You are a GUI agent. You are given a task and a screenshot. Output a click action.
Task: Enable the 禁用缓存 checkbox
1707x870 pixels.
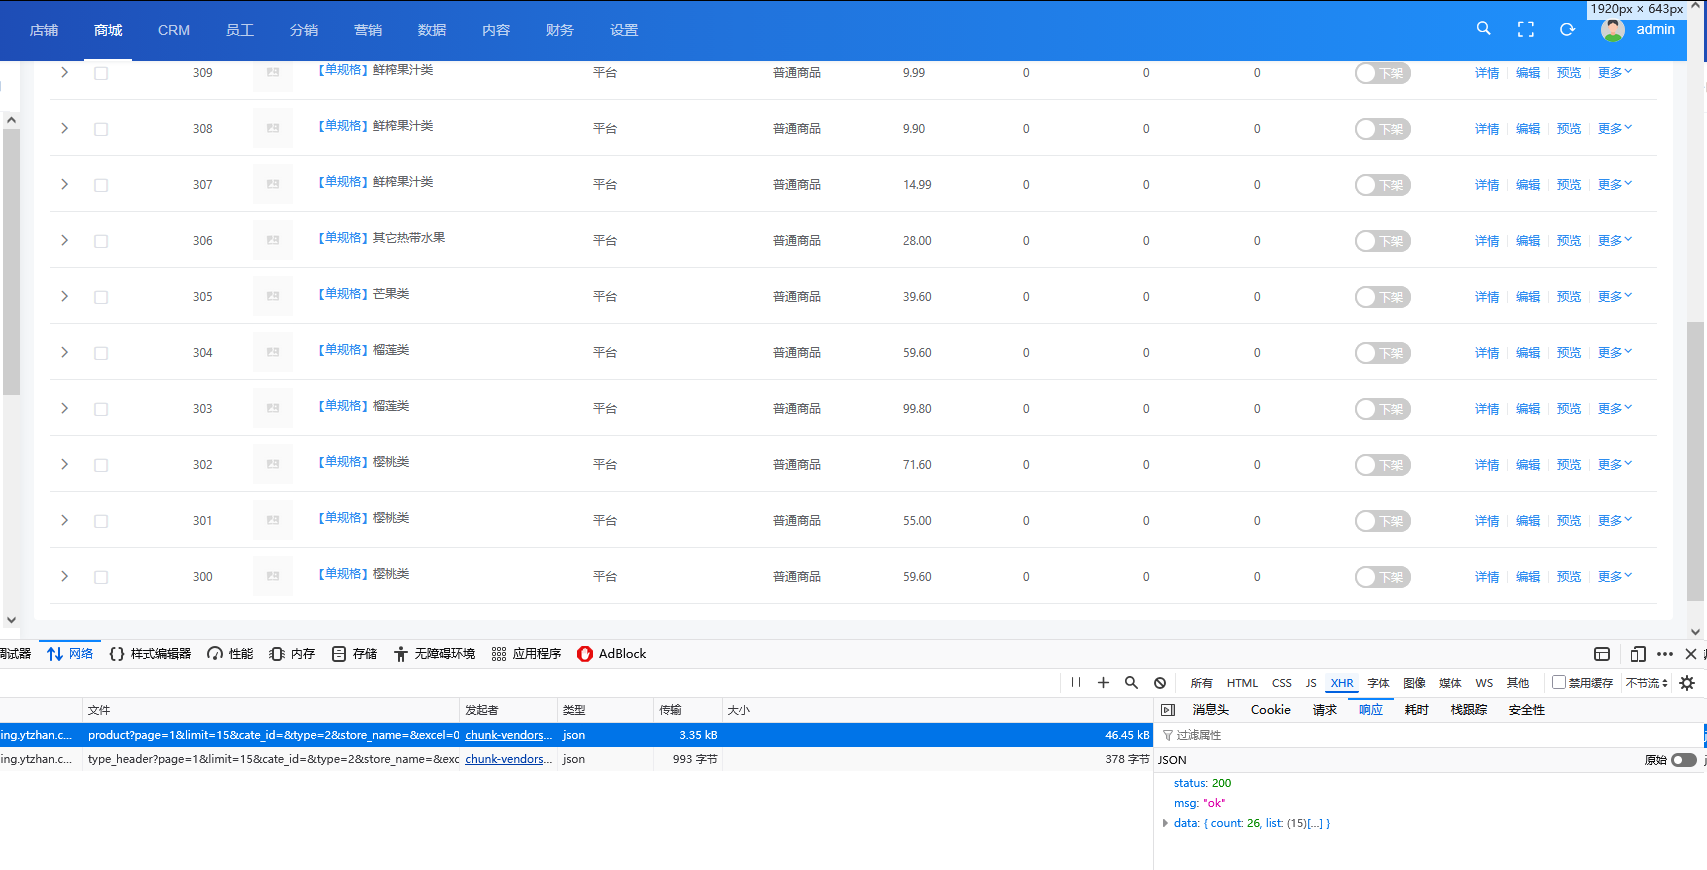(x=1558, y=683)
